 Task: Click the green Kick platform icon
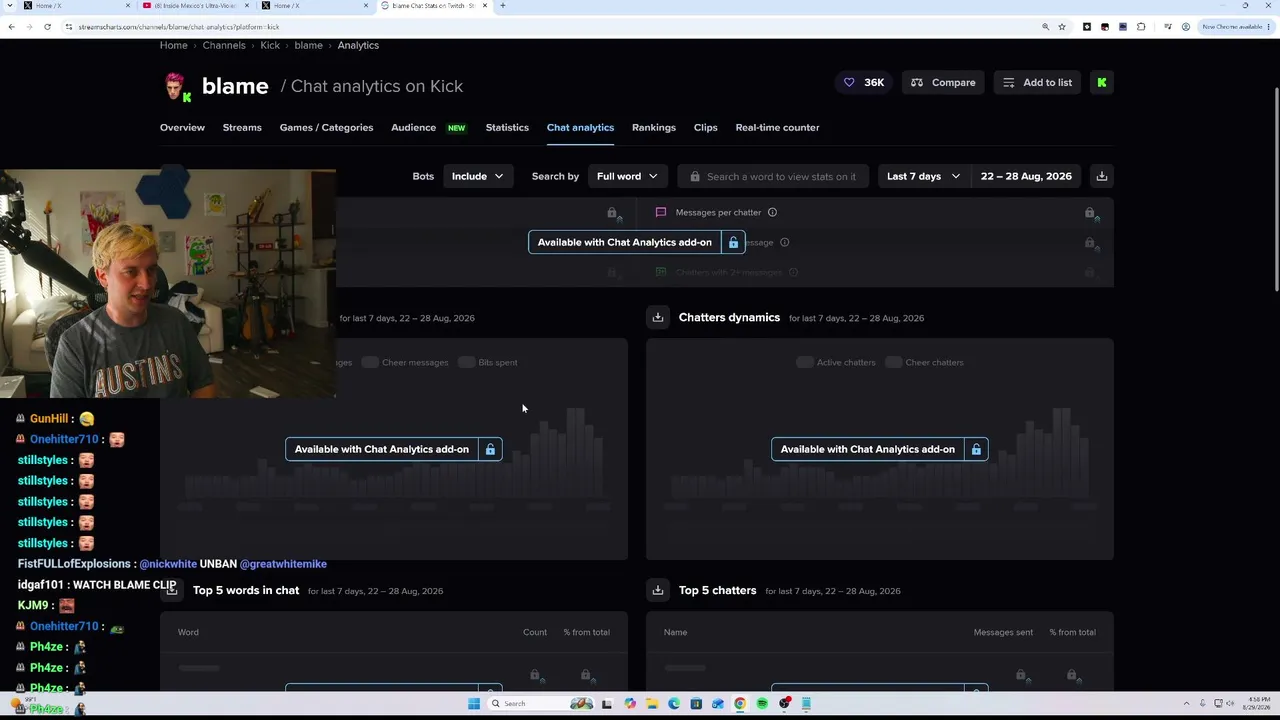1101,83
